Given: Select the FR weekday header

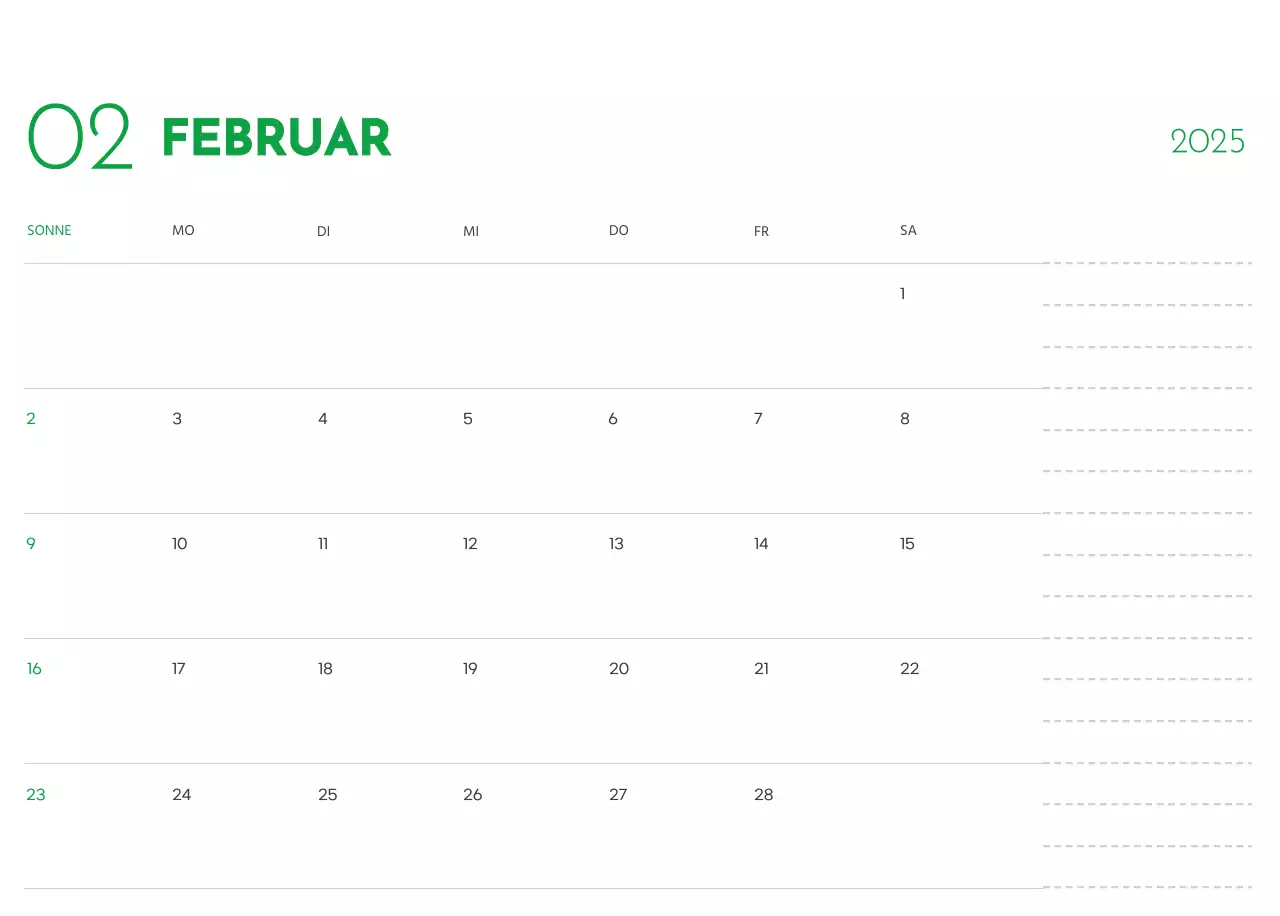Looking at the screenshot, I should point(761,232).
